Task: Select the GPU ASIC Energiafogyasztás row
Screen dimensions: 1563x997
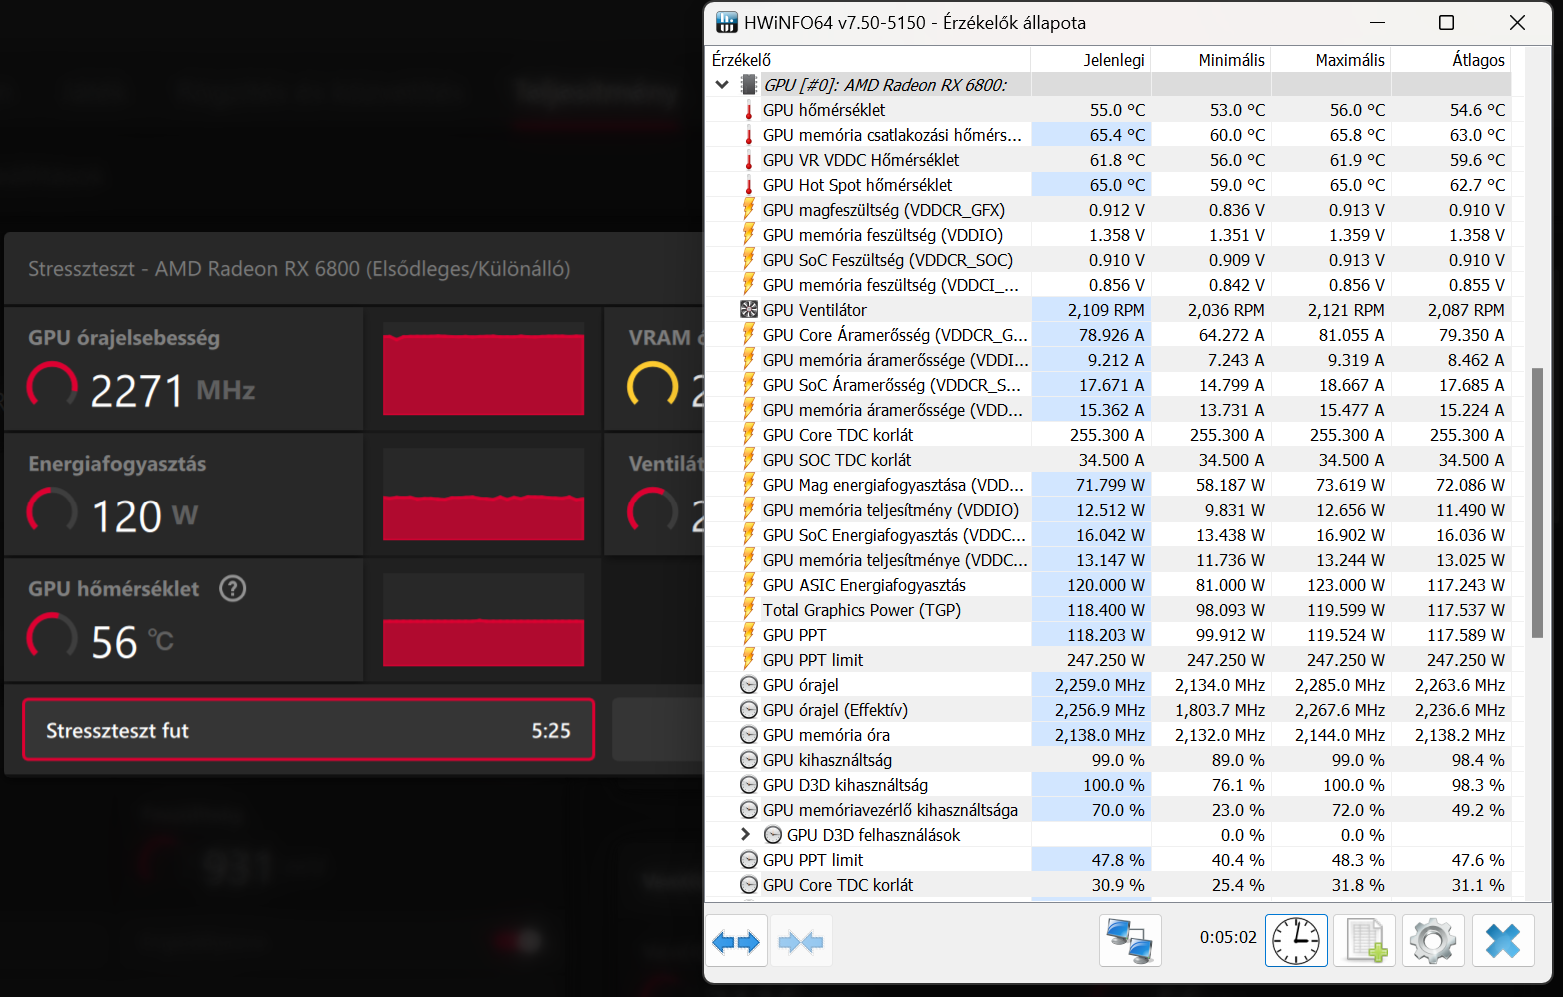Action: point(1108,585)
